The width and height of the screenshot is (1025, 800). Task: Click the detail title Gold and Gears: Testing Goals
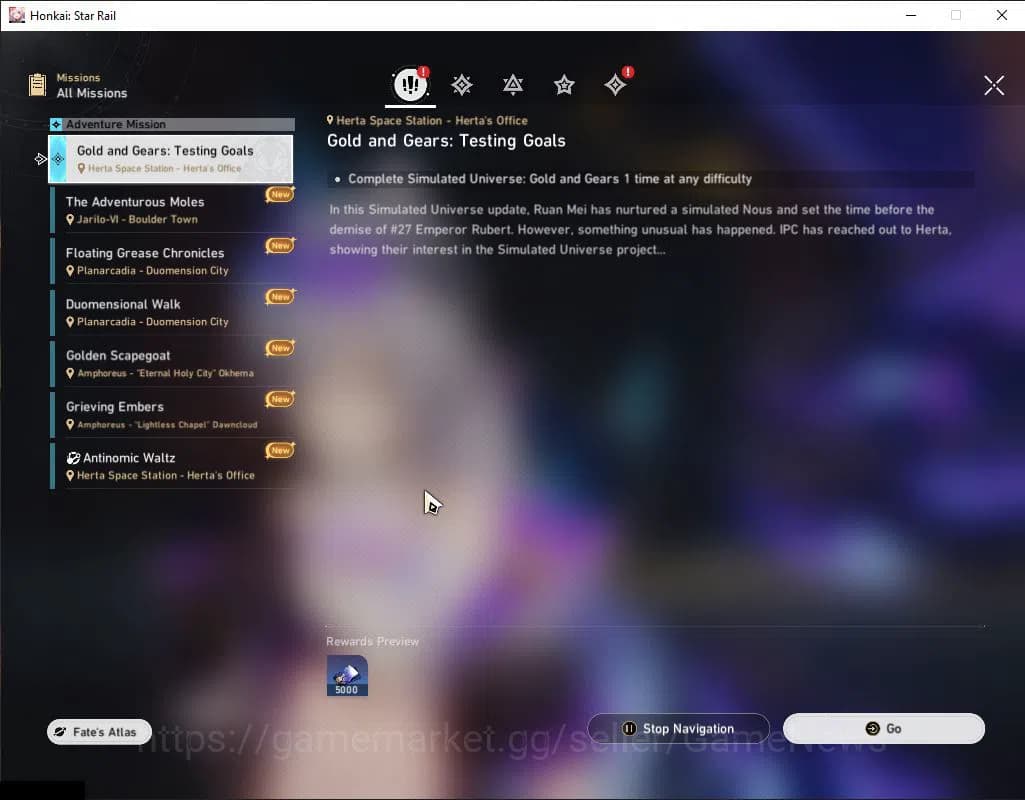point(446,141)
